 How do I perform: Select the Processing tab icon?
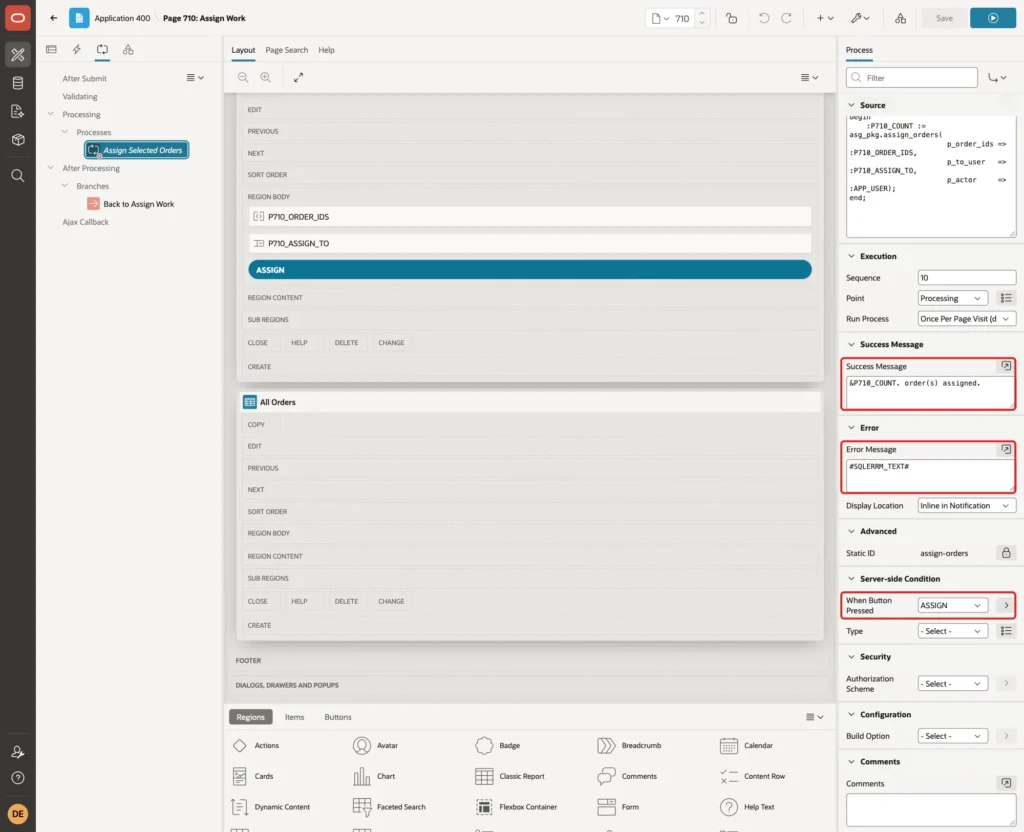pos(103,50)
